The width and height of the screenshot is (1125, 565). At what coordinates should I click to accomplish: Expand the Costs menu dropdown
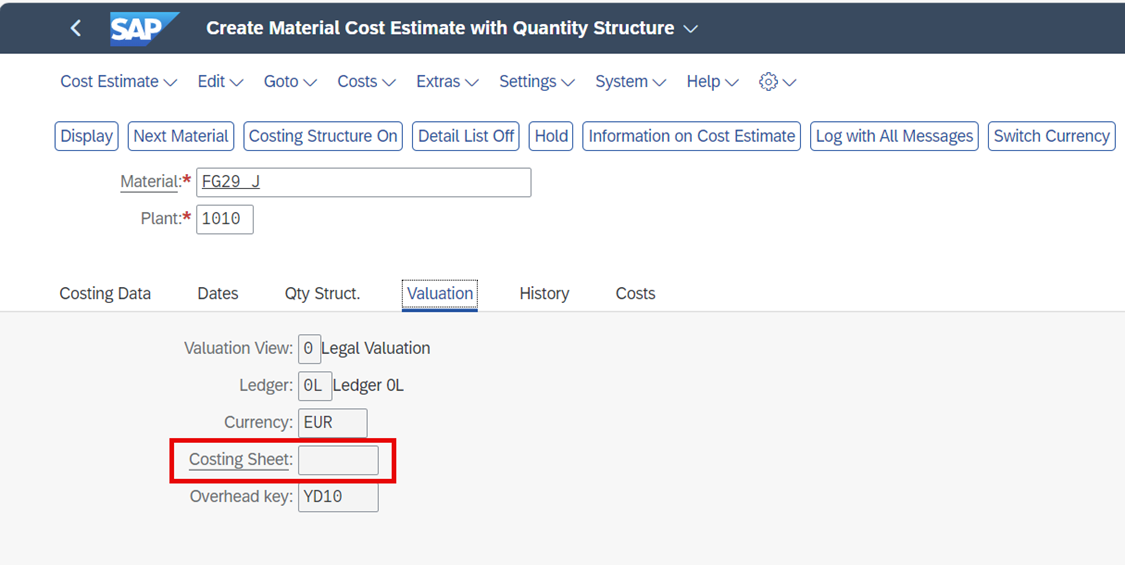click(x=367, y=82)
